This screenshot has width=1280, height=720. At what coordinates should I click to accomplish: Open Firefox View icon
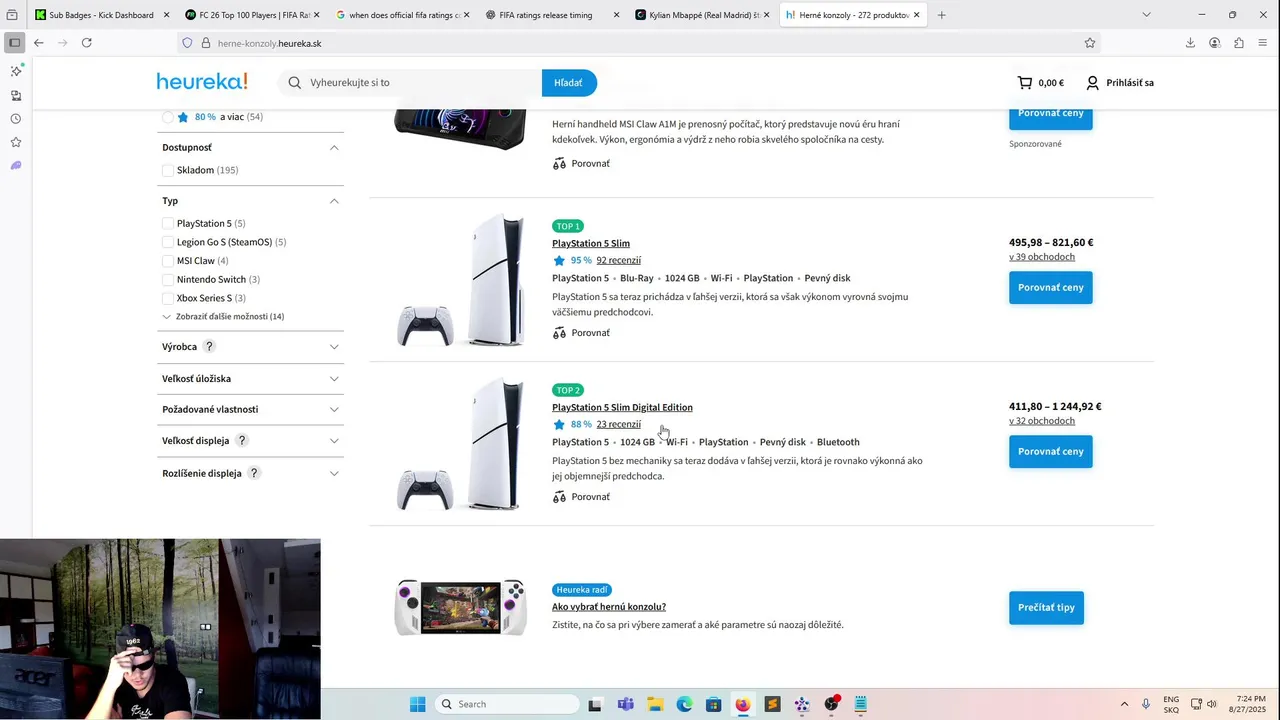coord(12,15)
